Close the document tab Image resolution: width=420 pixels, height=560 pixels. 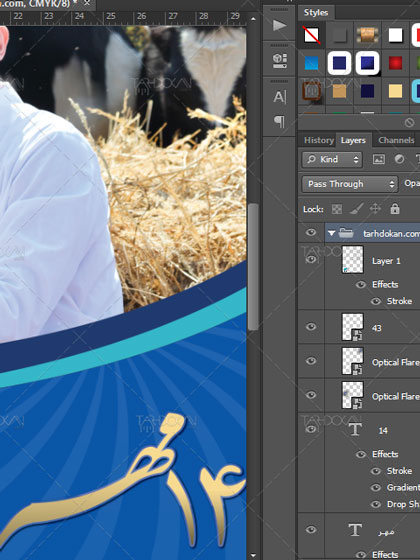point(87,3)
